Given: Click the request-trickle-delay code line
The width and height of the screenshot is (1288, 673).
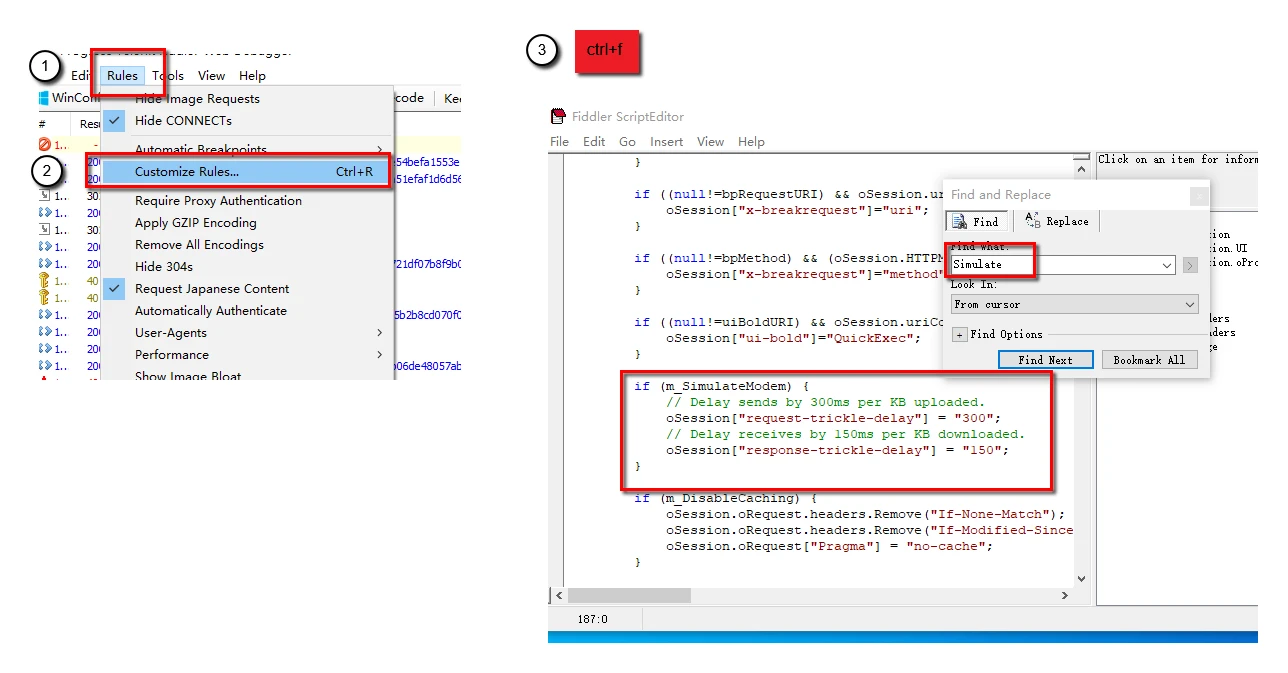Looking at the screenshot, I should (x=833, y=418).
